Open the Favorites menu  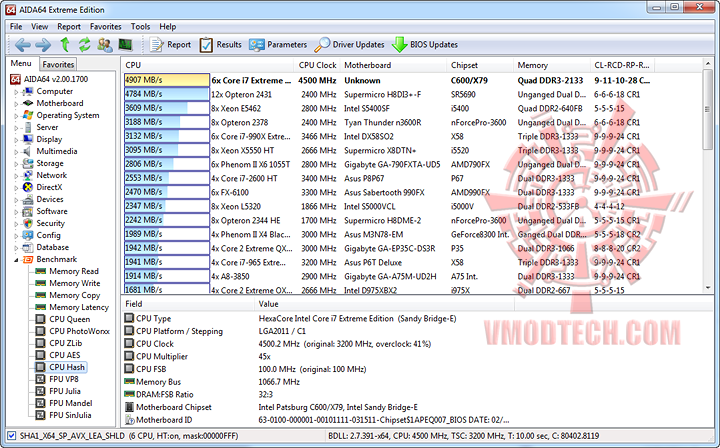[106, 27]
